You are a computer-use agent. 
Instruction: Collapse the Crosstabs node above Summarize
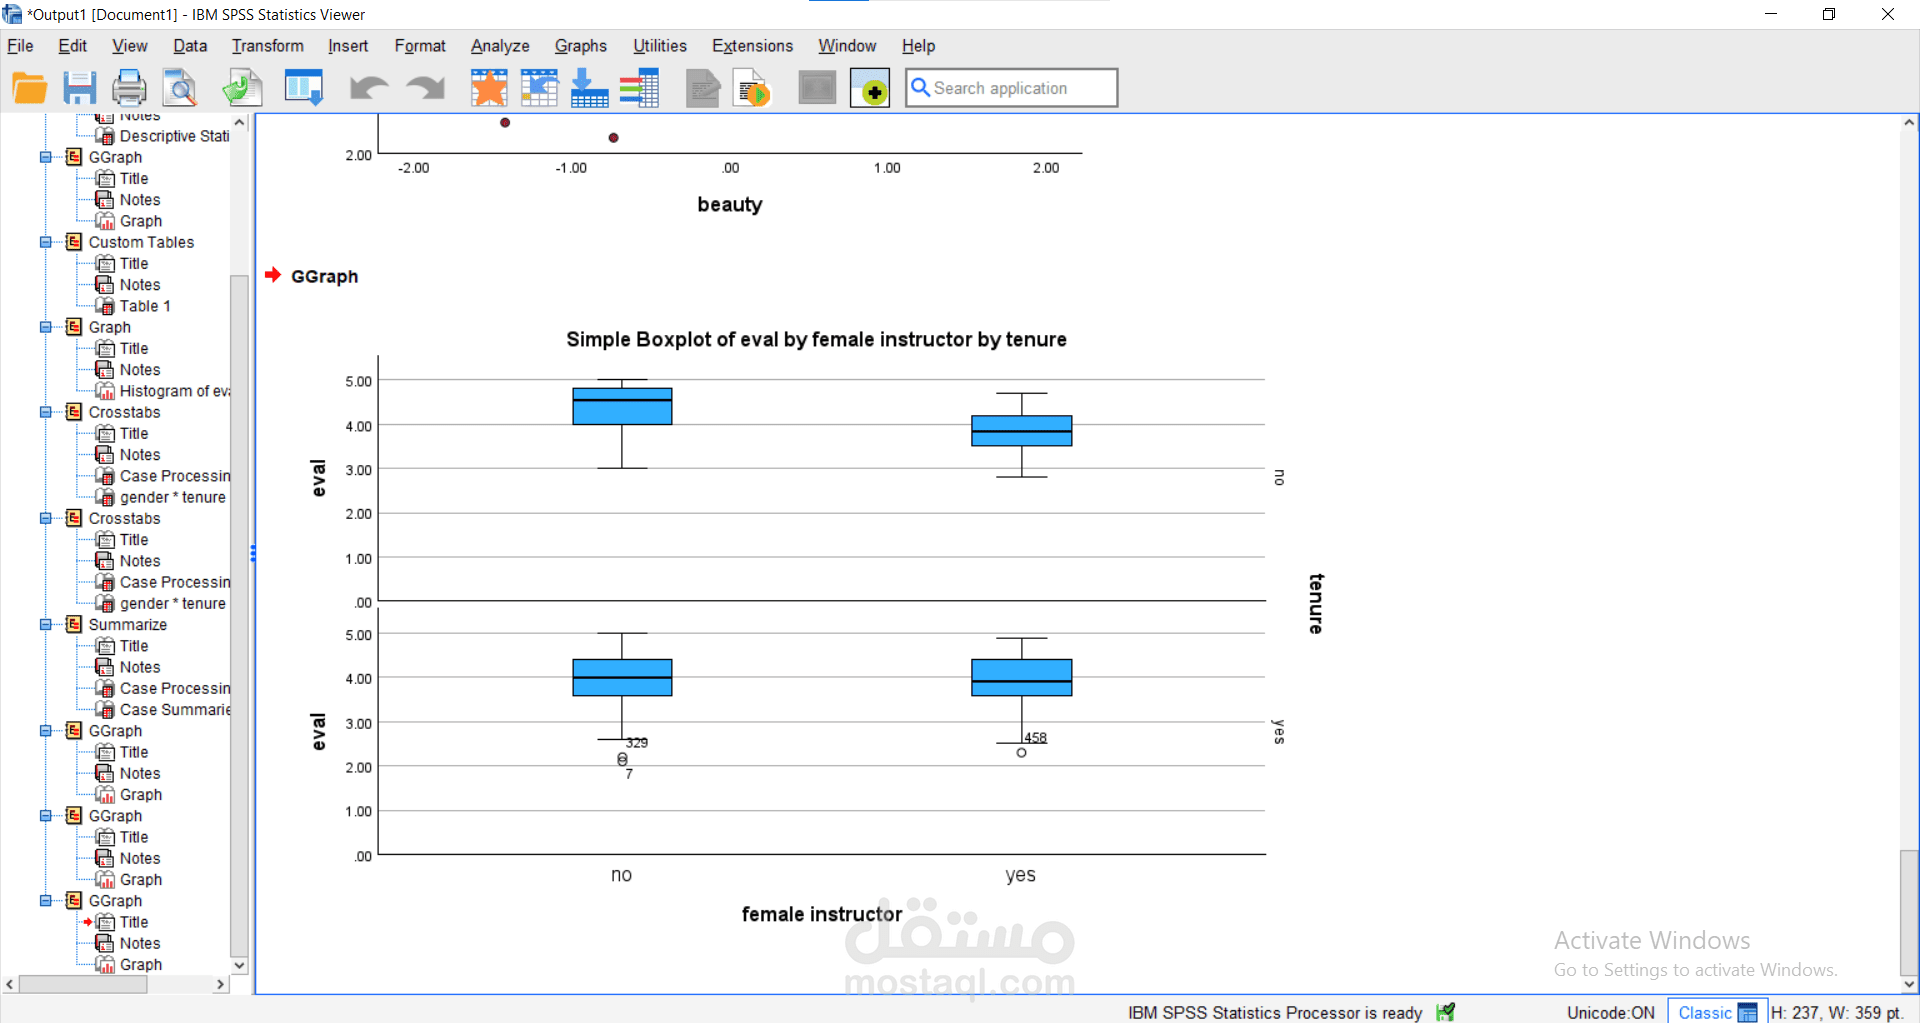click(x=45, y=518)
